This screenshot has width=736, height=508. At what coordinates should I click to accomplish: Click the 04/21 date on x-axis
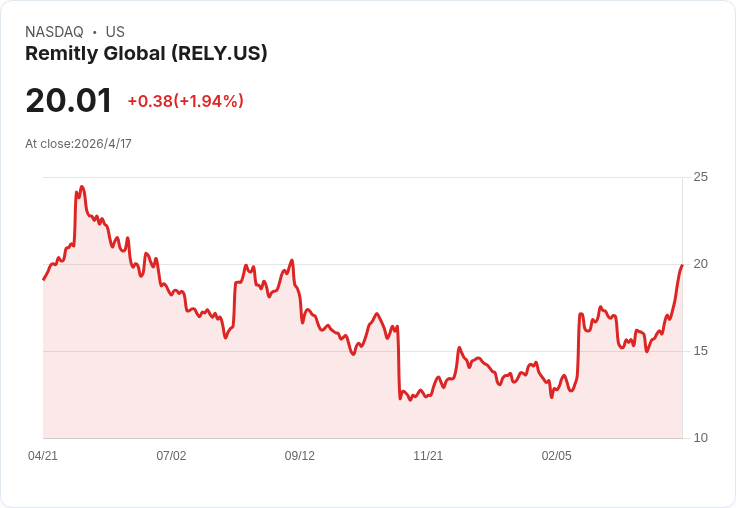click(43, 456)
